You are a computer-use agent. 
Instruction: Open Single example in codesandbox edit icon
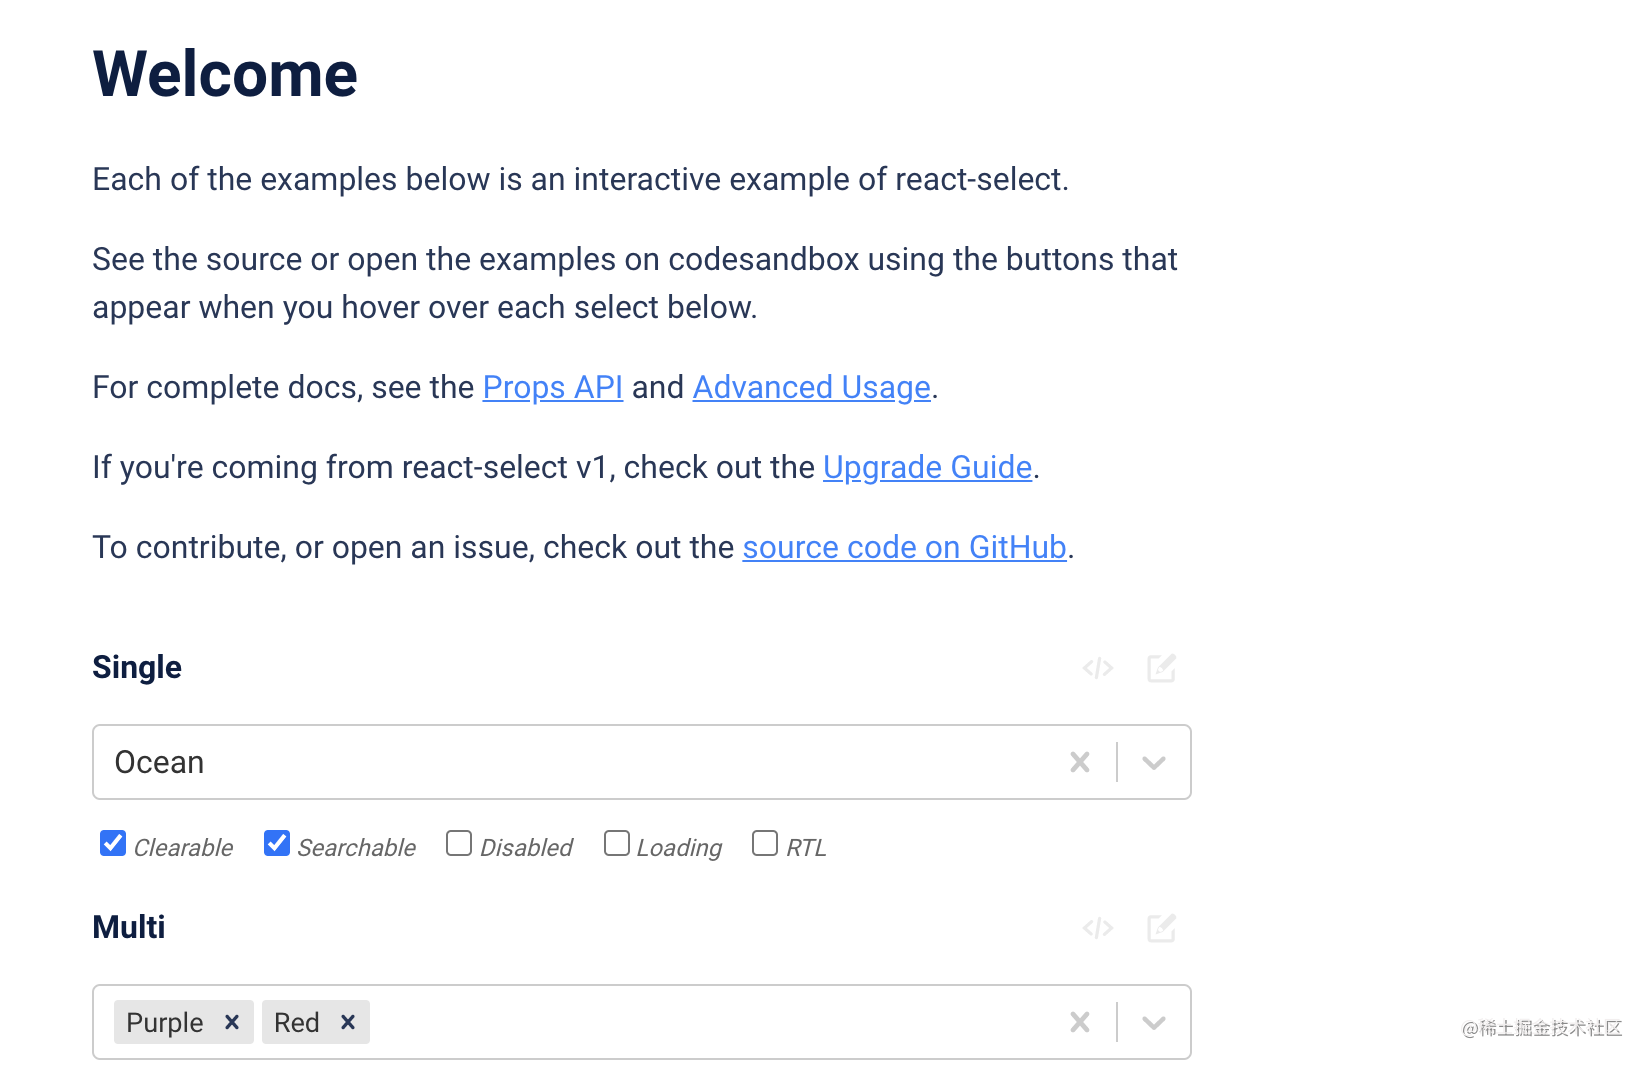[x=1161, y=668]
